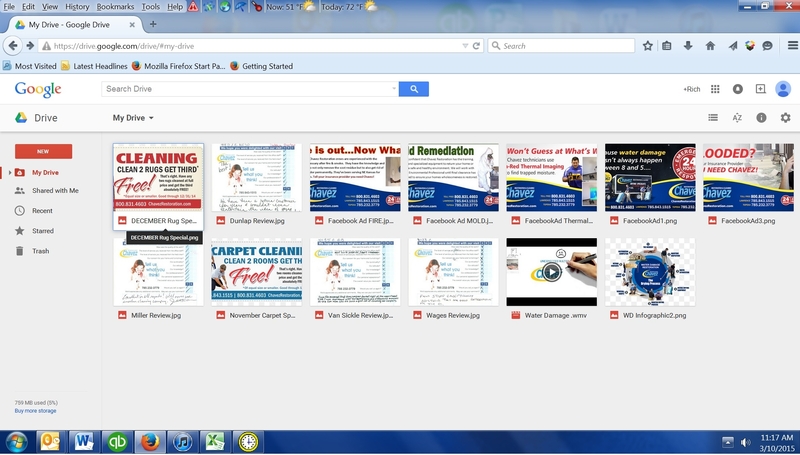
Task: Open the File menu
Action: (x=9, y=7)
